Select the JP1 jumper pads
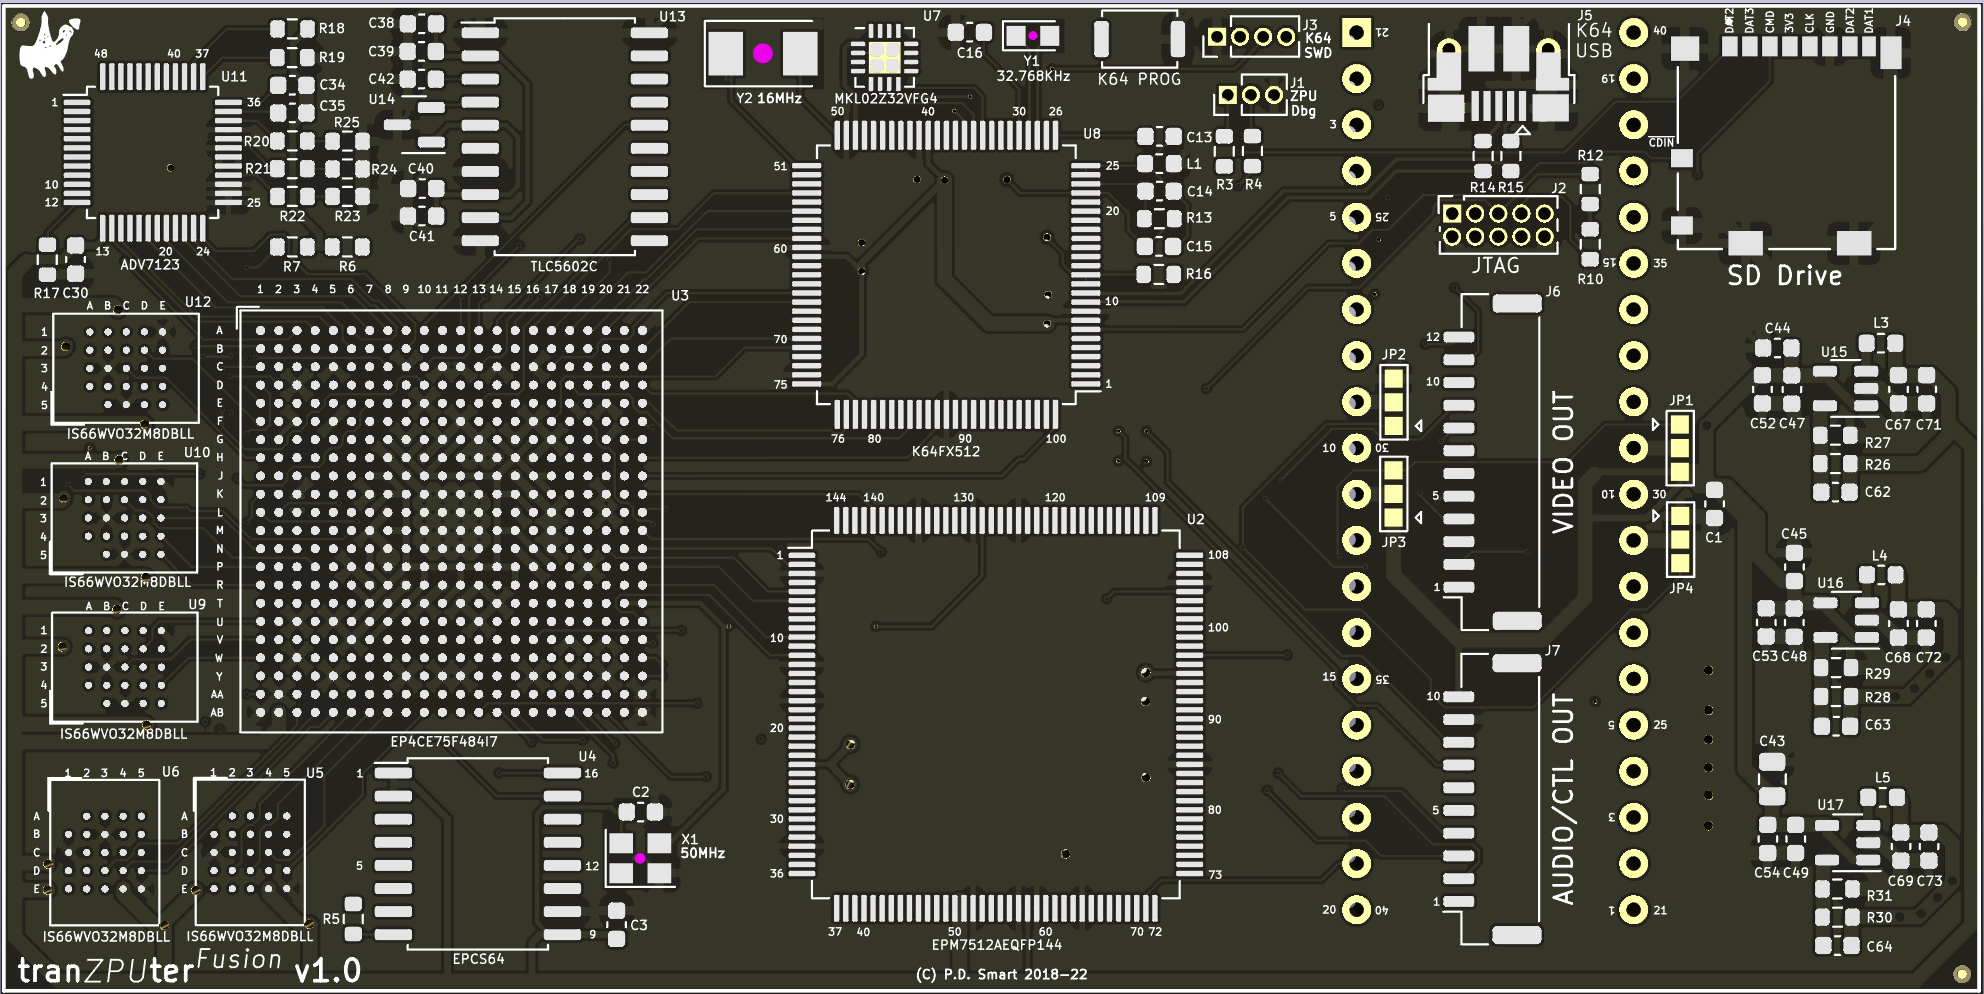 coord(1680,448)
